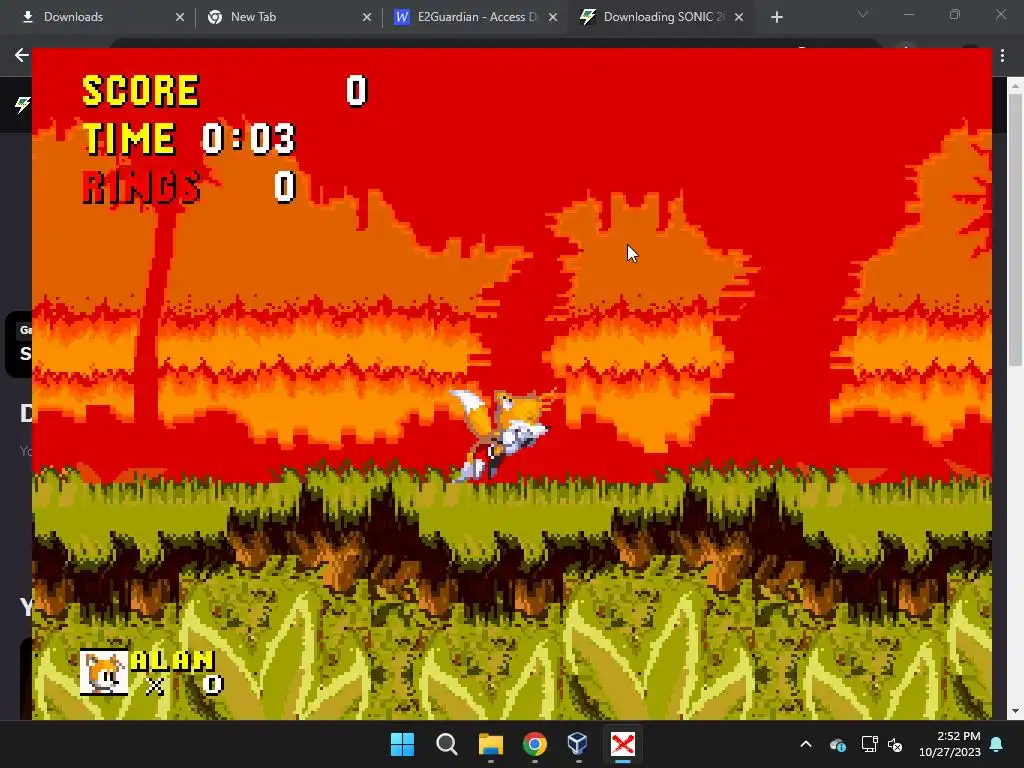This screenshot has width=1024, height=768.
Task: Show hidden system tray icons
Action: tap(806, 744)
